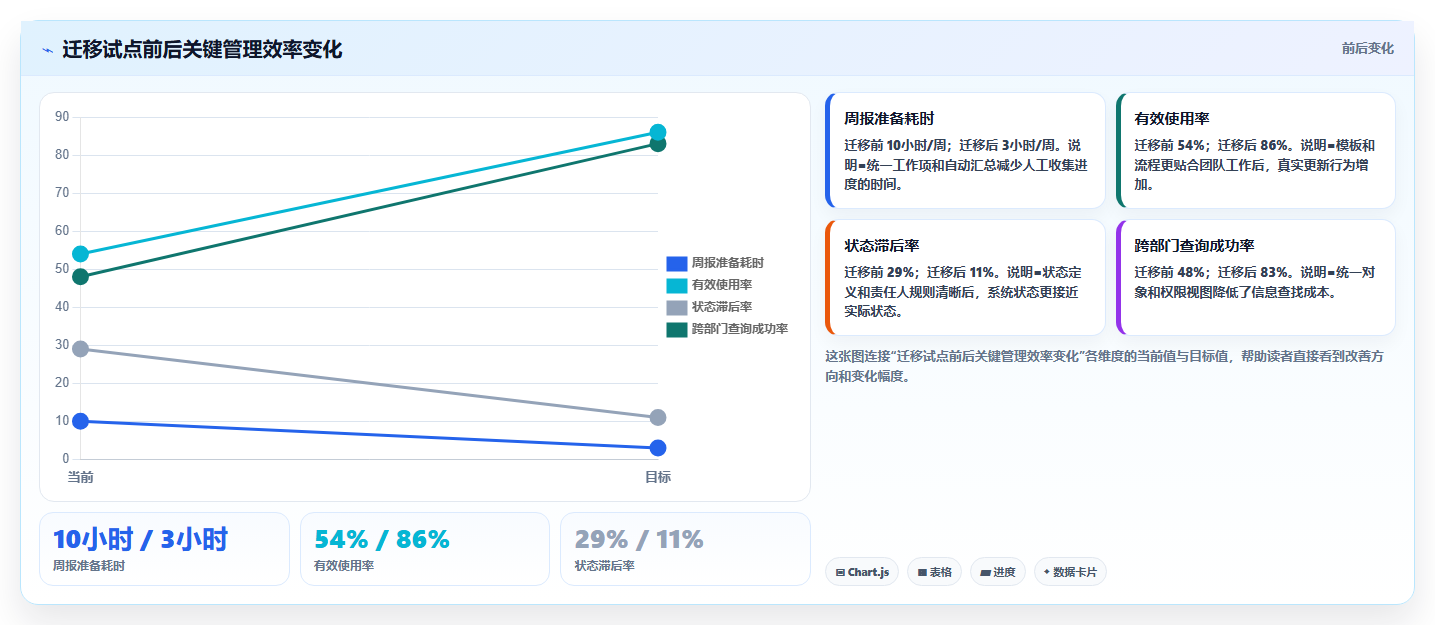Click the 当前 x-axis label
Viewport: 1435px width, 625px height.
[81, 477]
